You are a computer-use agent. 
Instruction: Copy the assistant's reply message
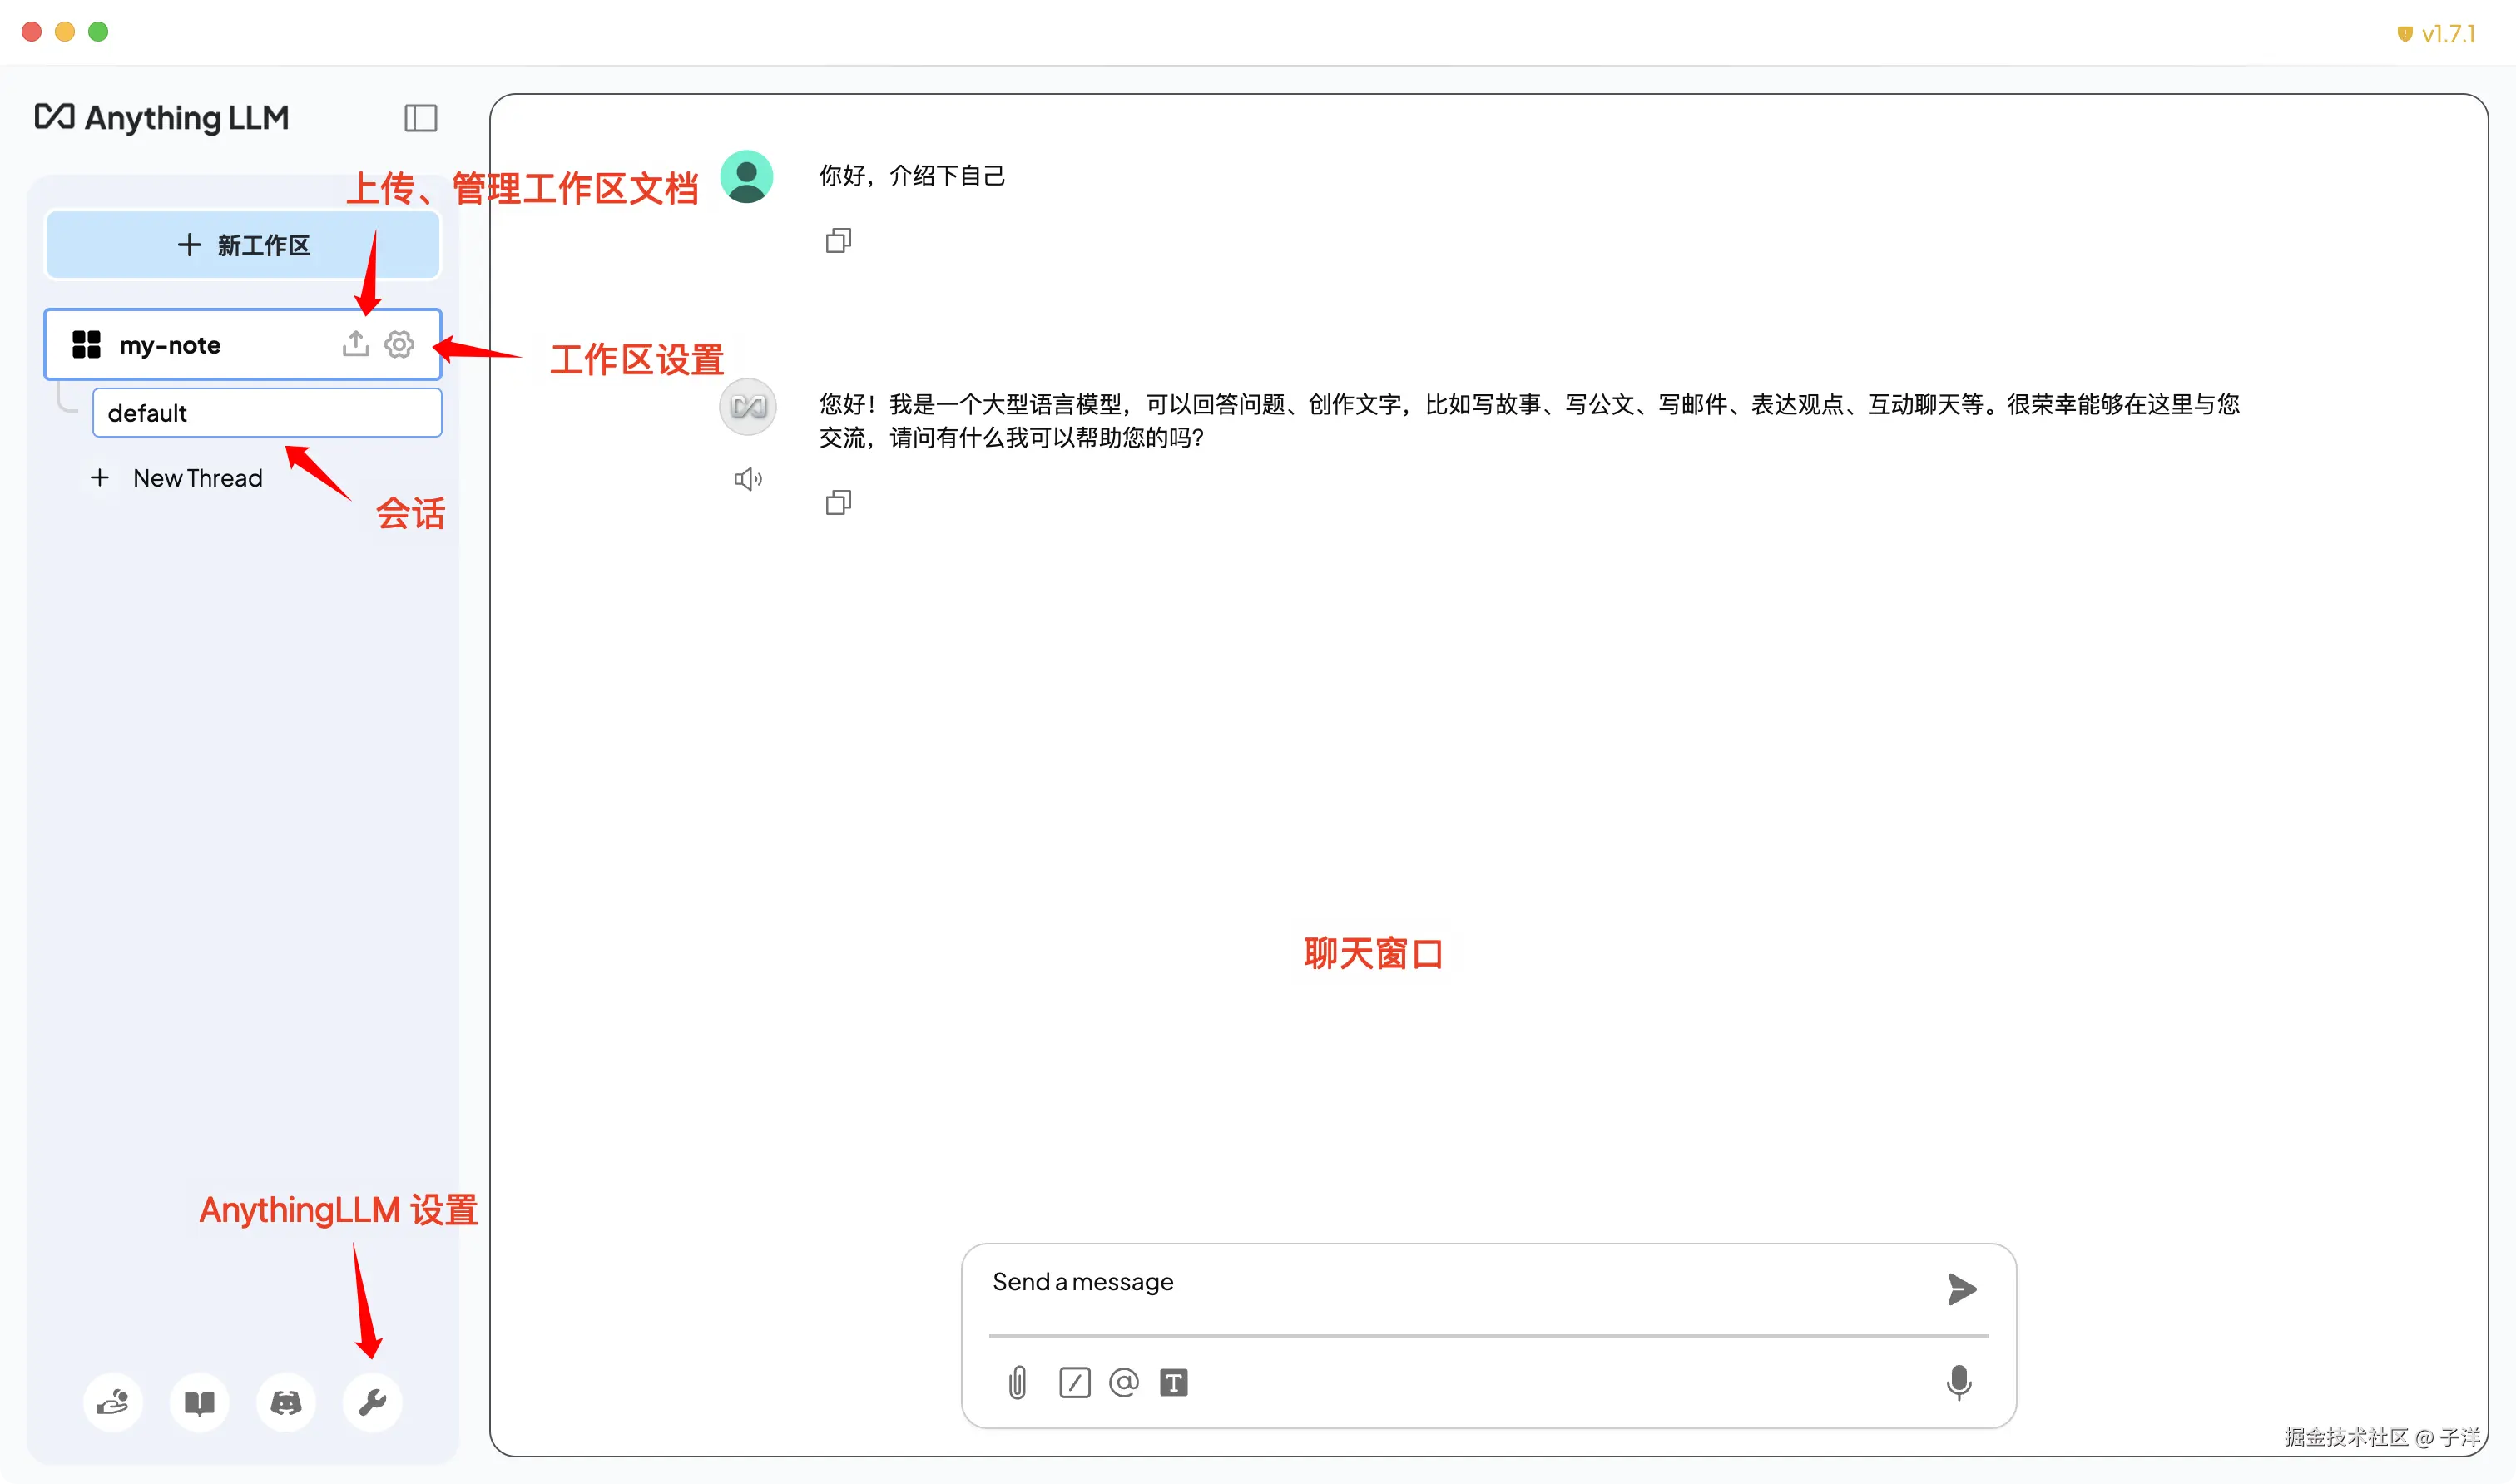pos(838,502)
